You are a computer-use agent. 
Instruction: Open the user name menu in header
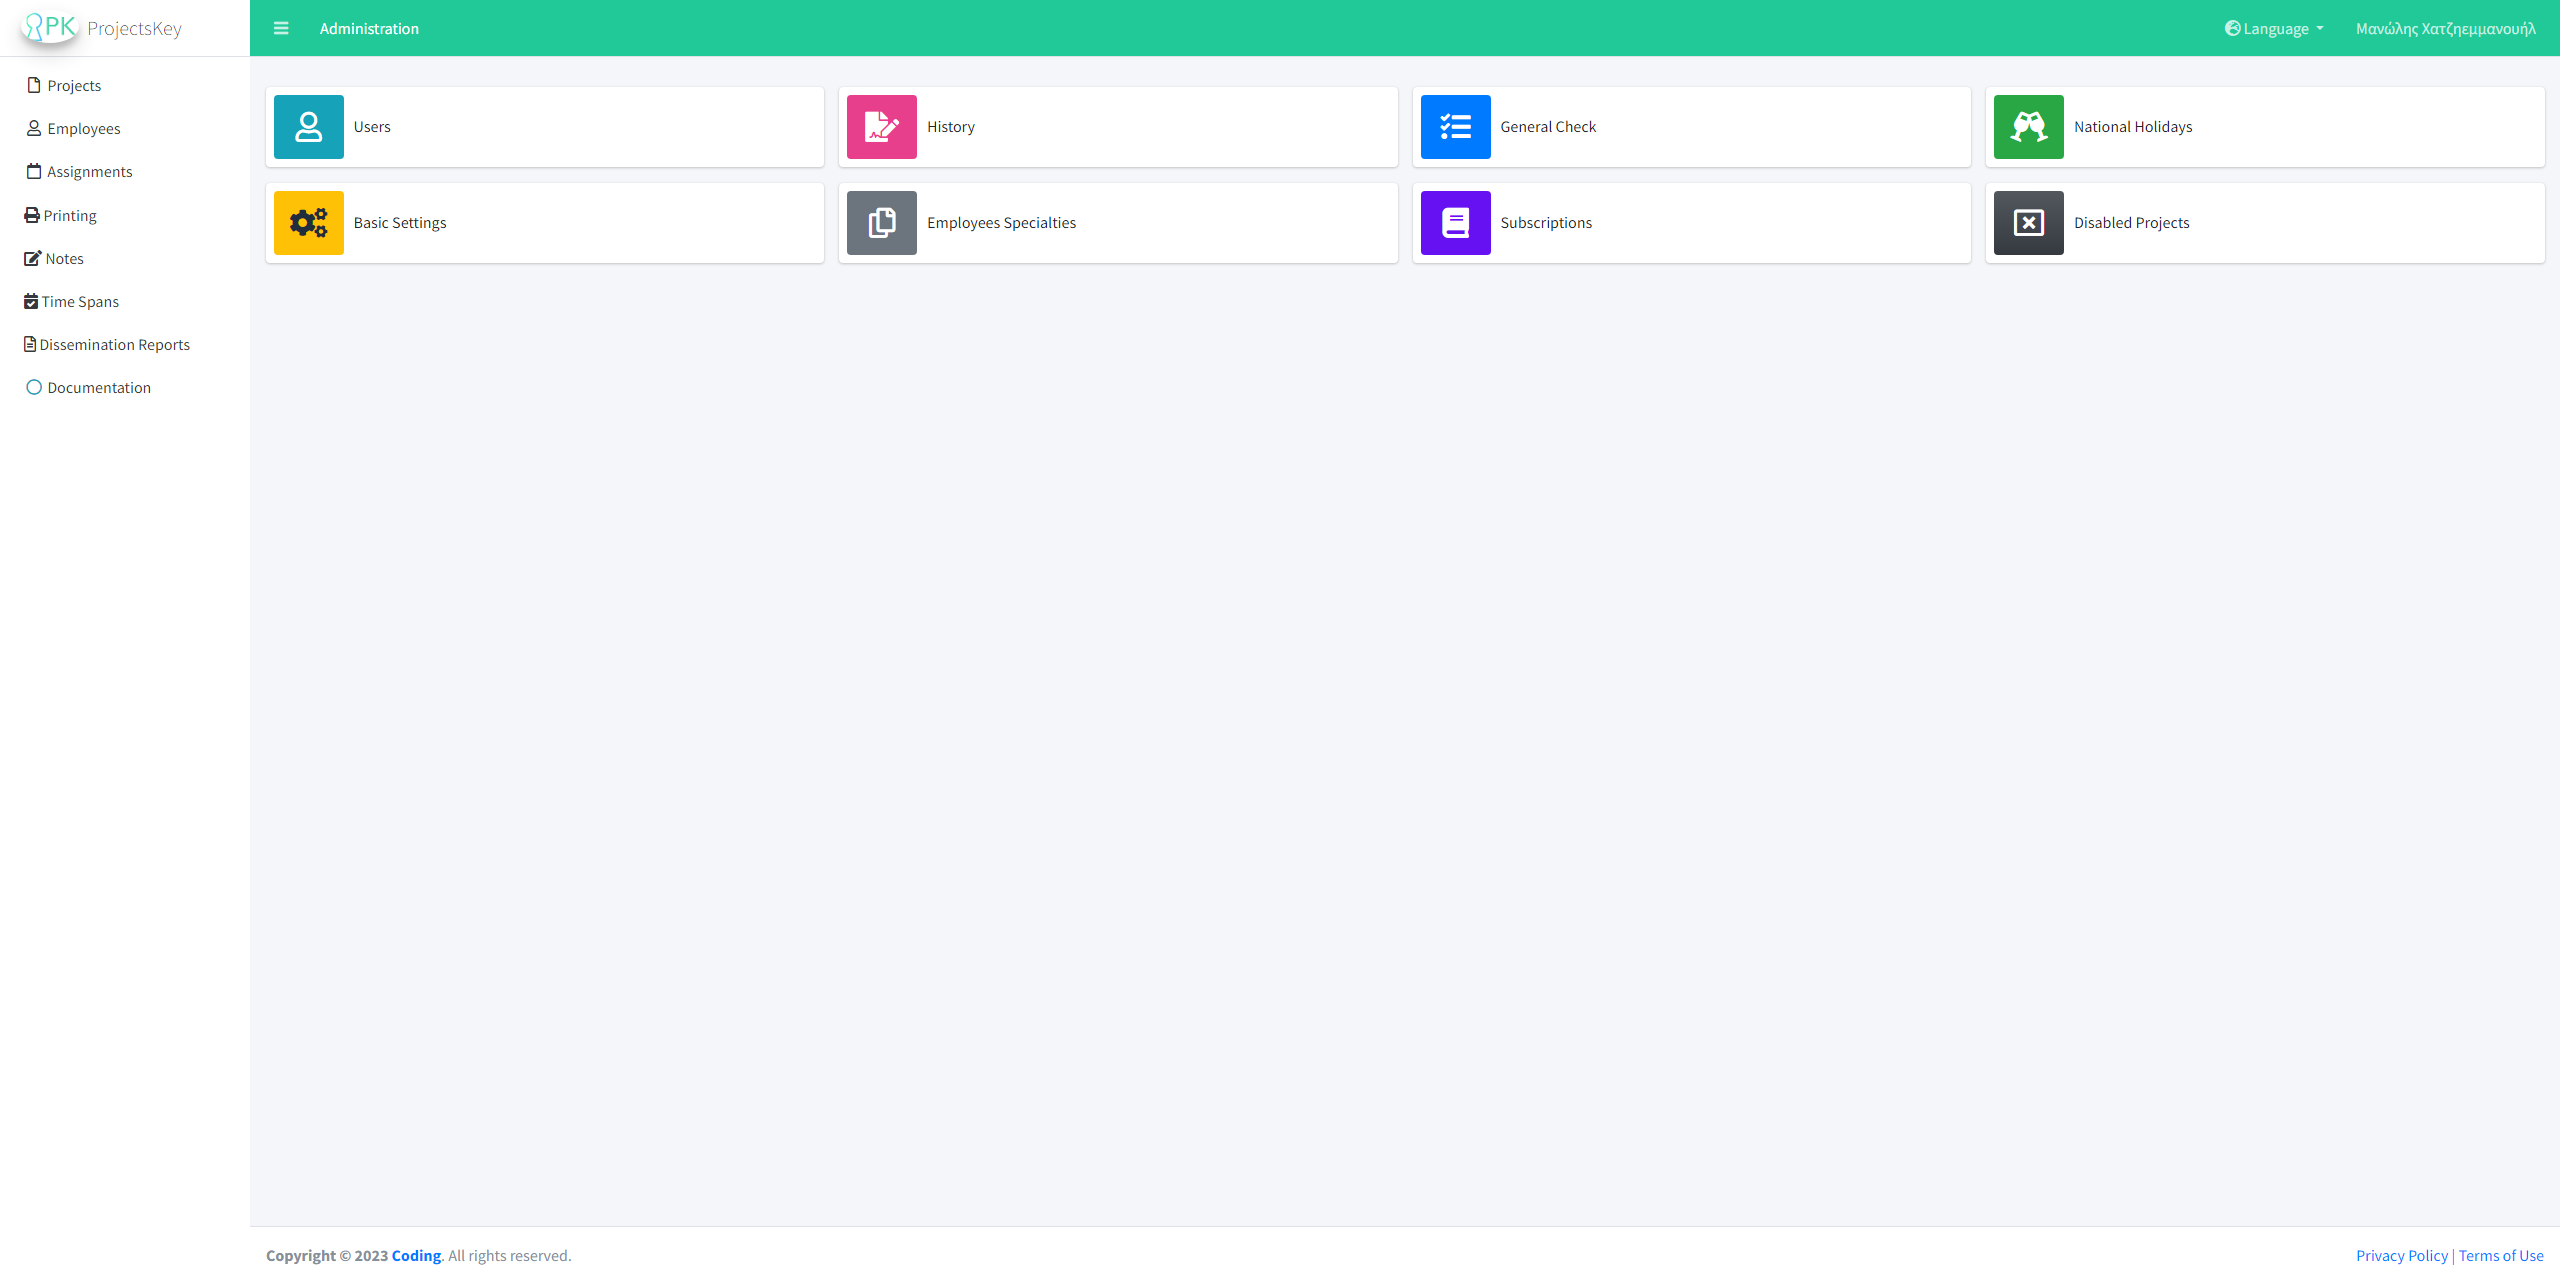tap(2445, 29)
